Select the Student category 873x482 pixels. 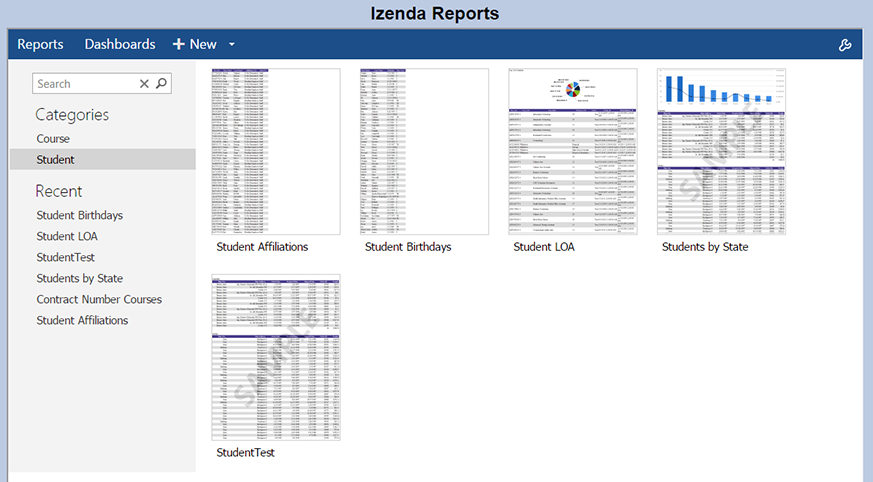pos(102,159)
